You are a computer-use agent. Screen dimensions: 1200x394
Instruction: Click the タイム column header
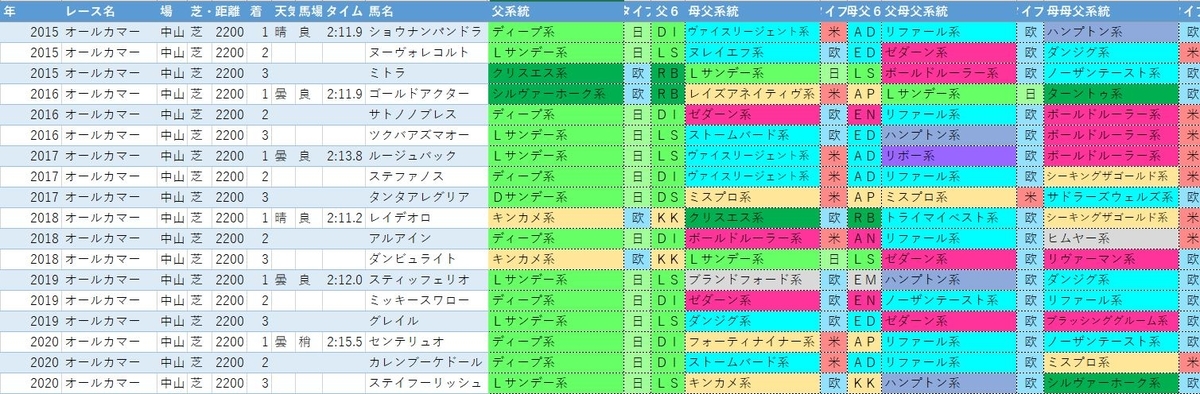pyautogui.click(x=344, y=10)
